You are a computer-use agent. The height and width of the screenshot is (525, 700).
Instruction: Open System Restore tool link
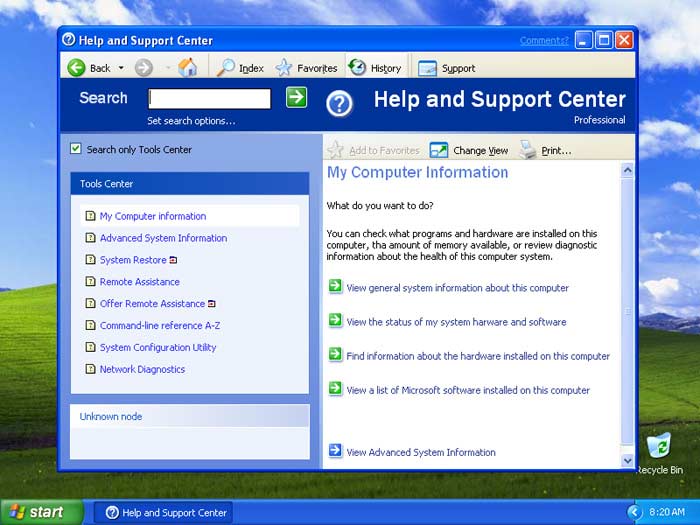(133, 260)
